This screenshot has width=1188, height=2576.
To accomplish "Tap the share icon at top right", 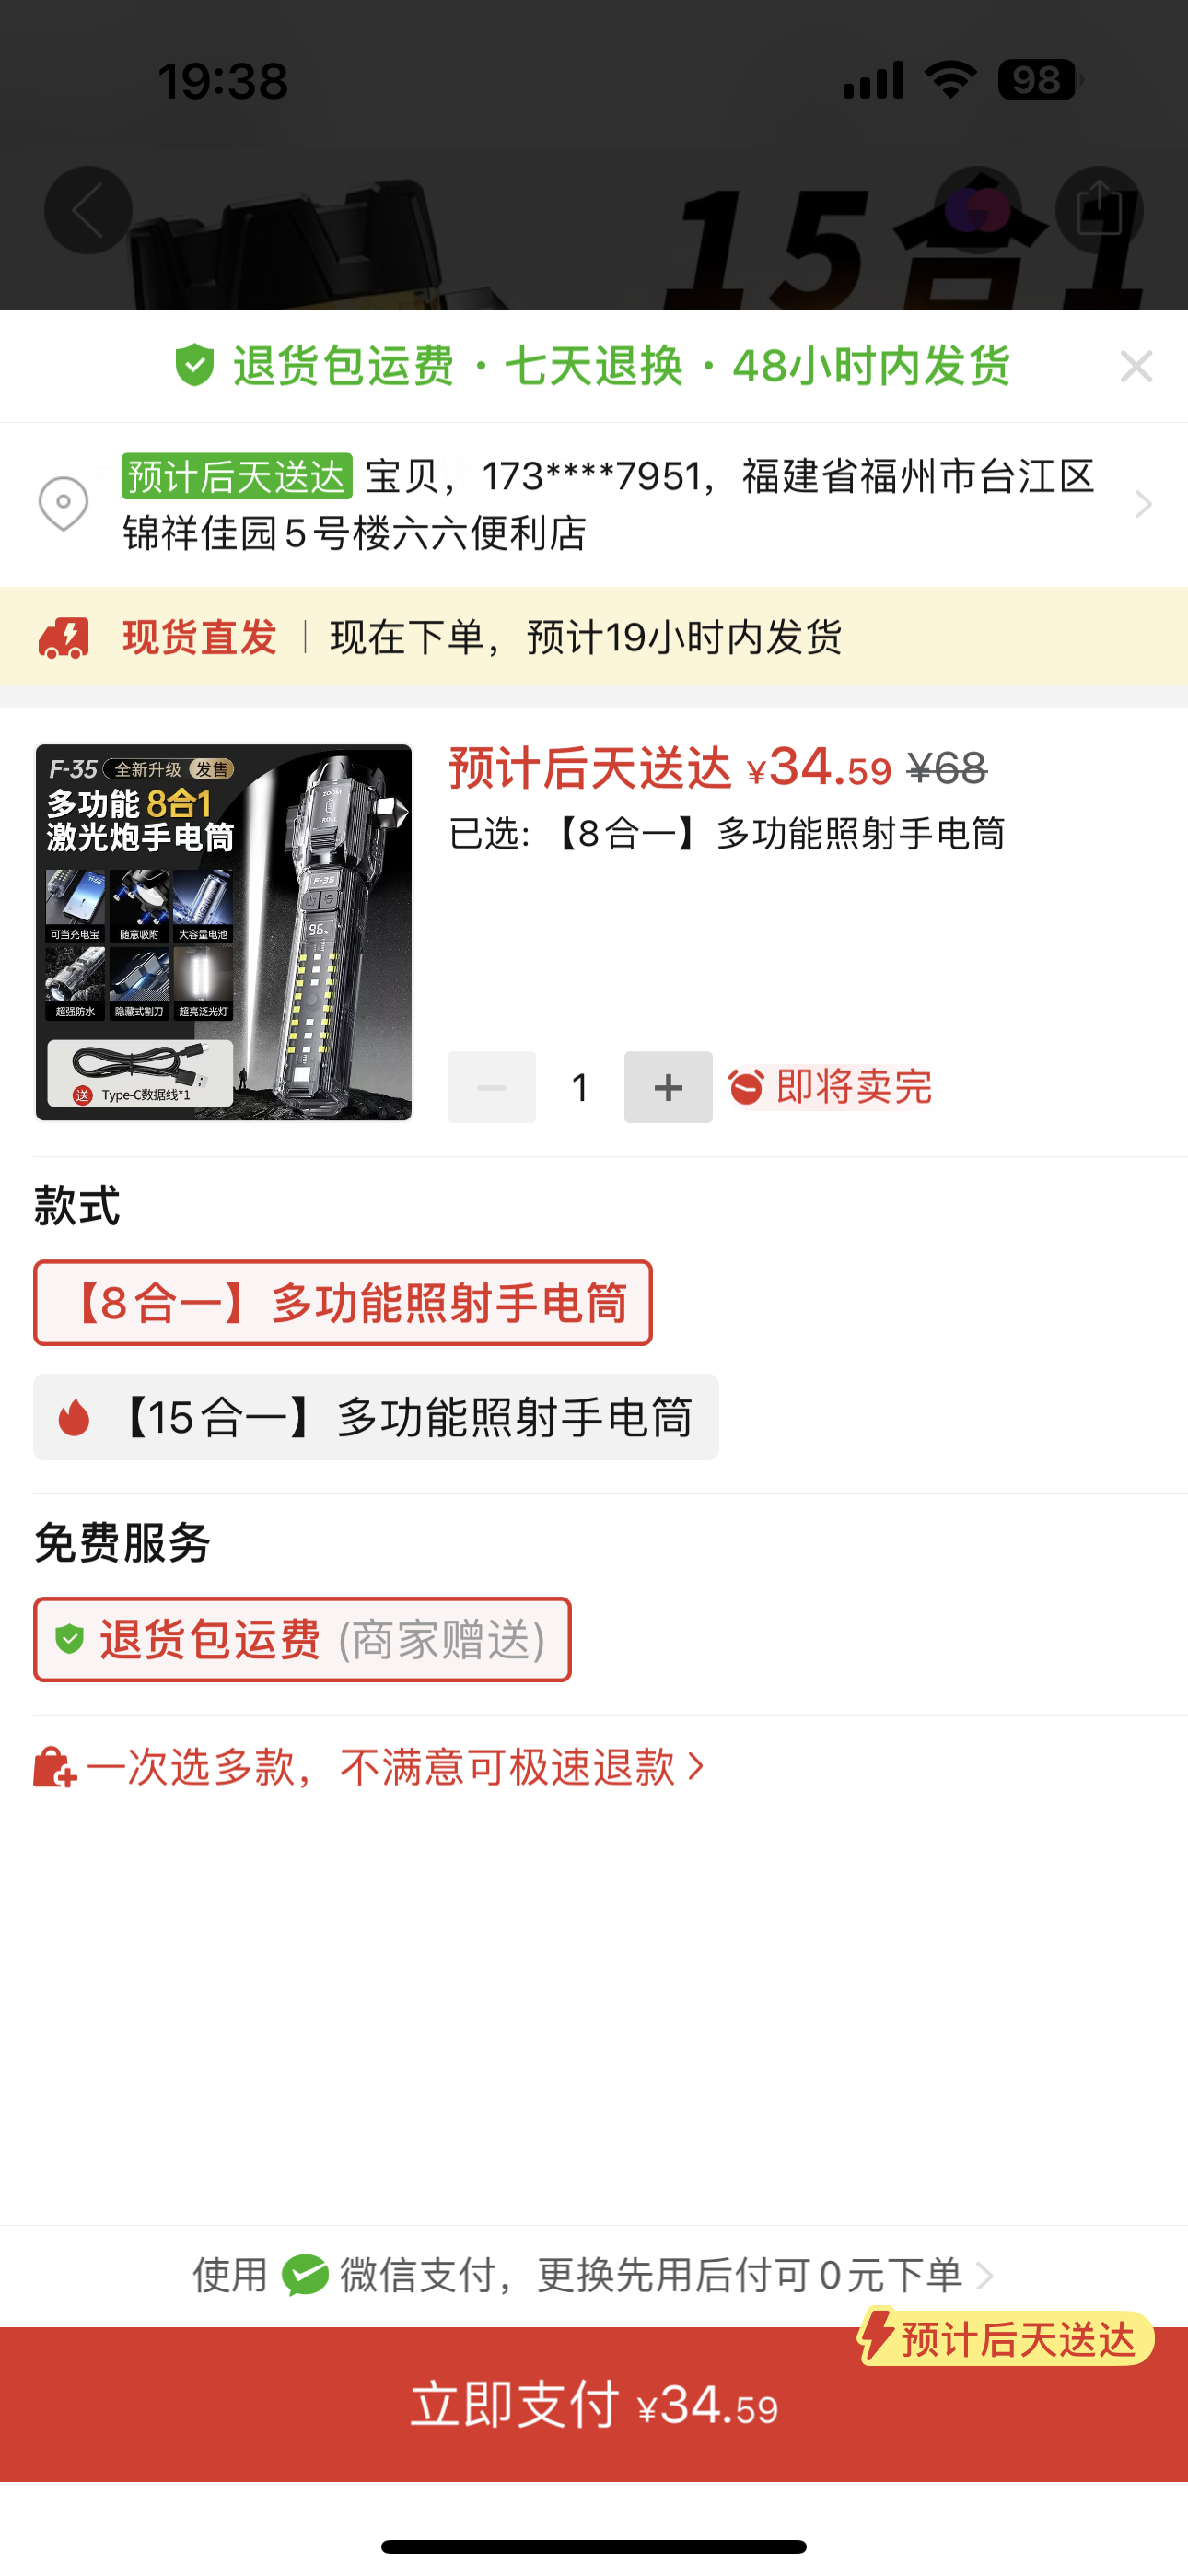I will click(x=1099, y=210).
